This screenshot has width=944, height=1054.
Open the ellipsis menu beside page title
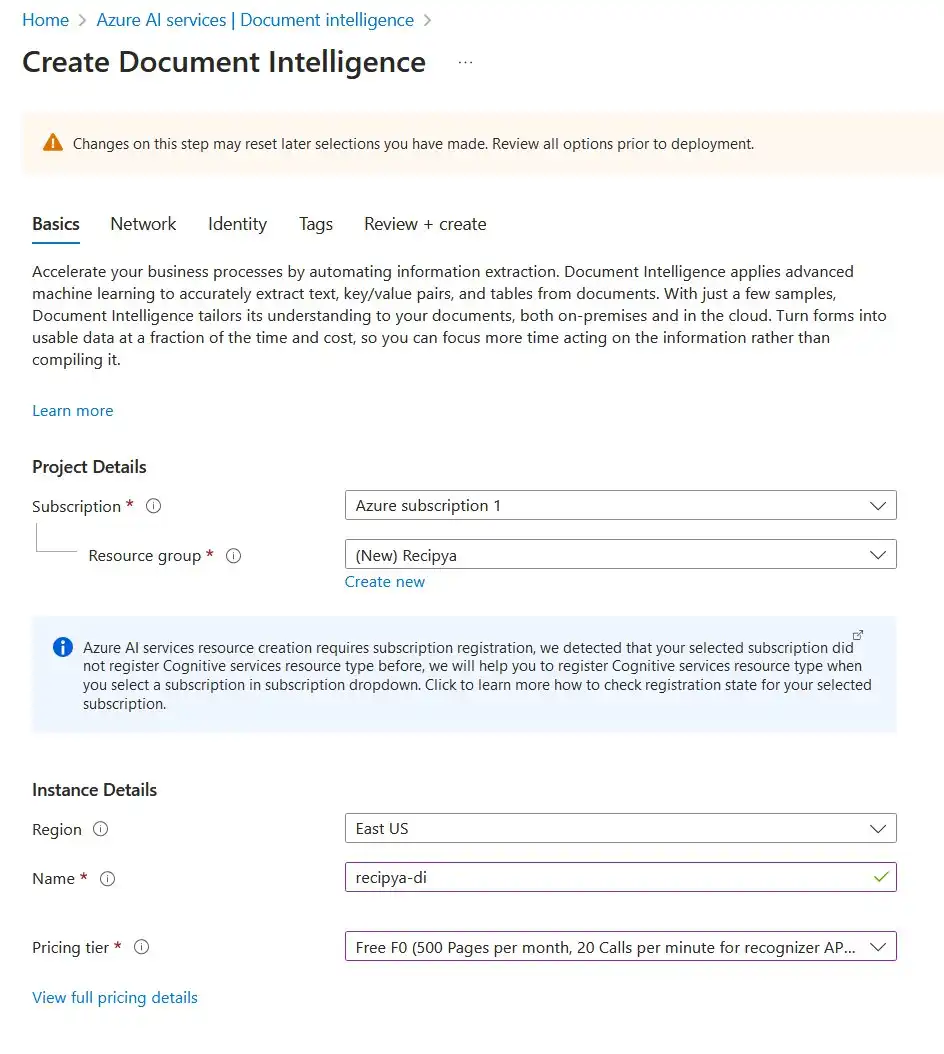point(465,62)
